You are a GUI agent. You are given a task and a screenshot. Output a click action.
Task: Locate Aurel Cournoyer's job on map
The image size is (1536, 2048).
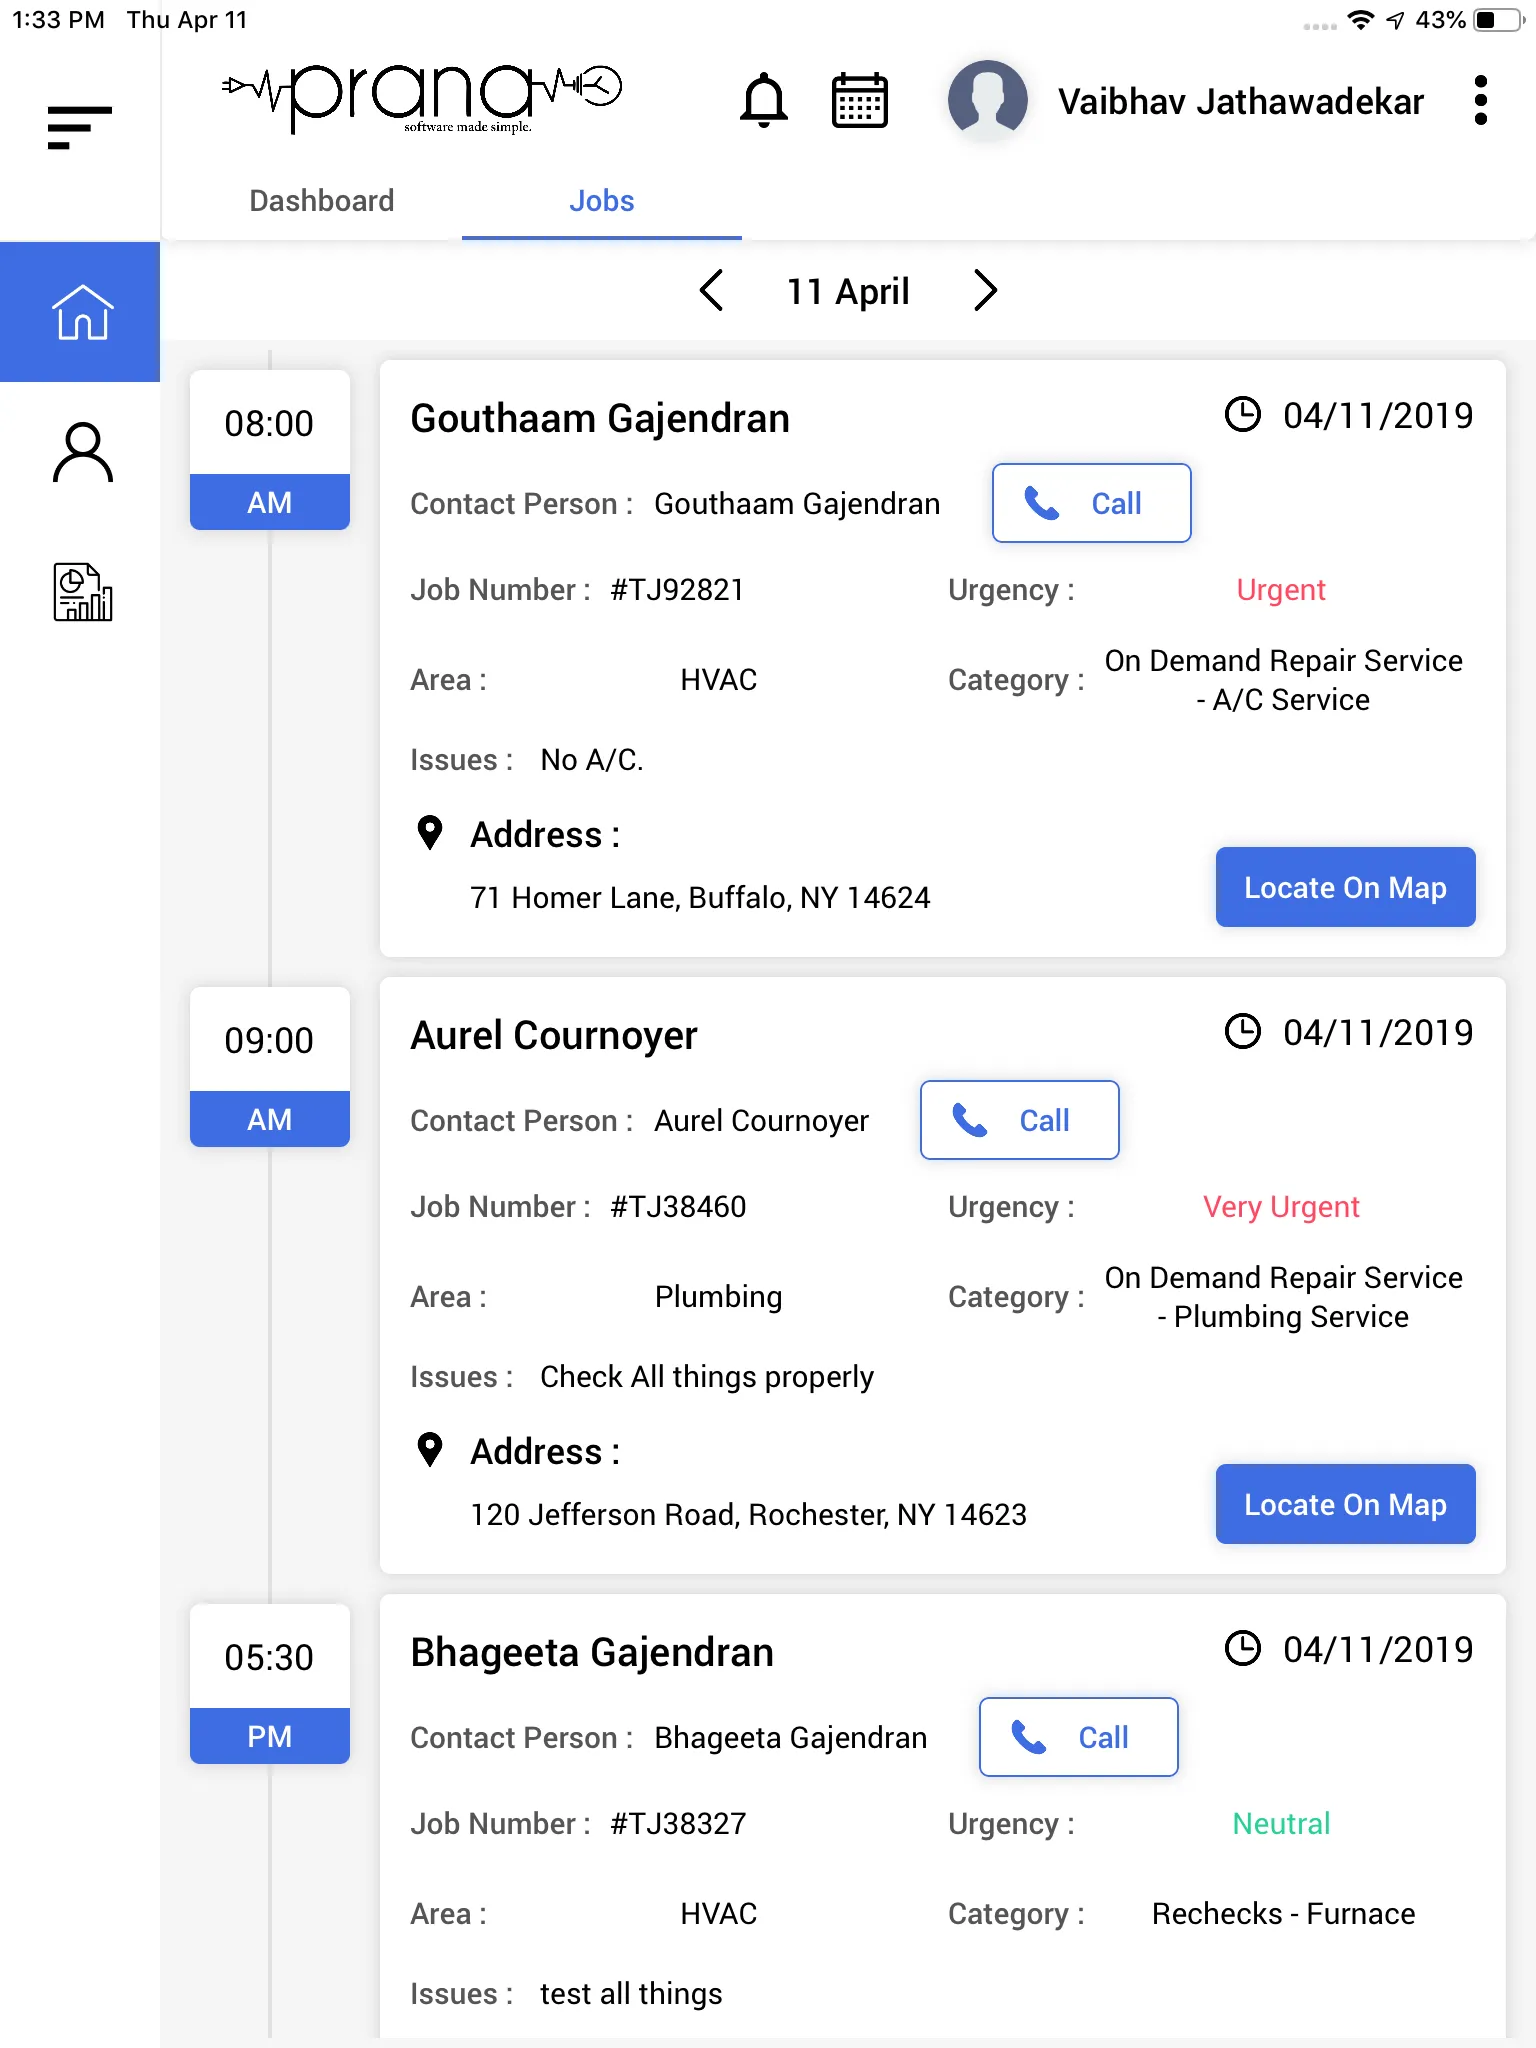1345,1504
